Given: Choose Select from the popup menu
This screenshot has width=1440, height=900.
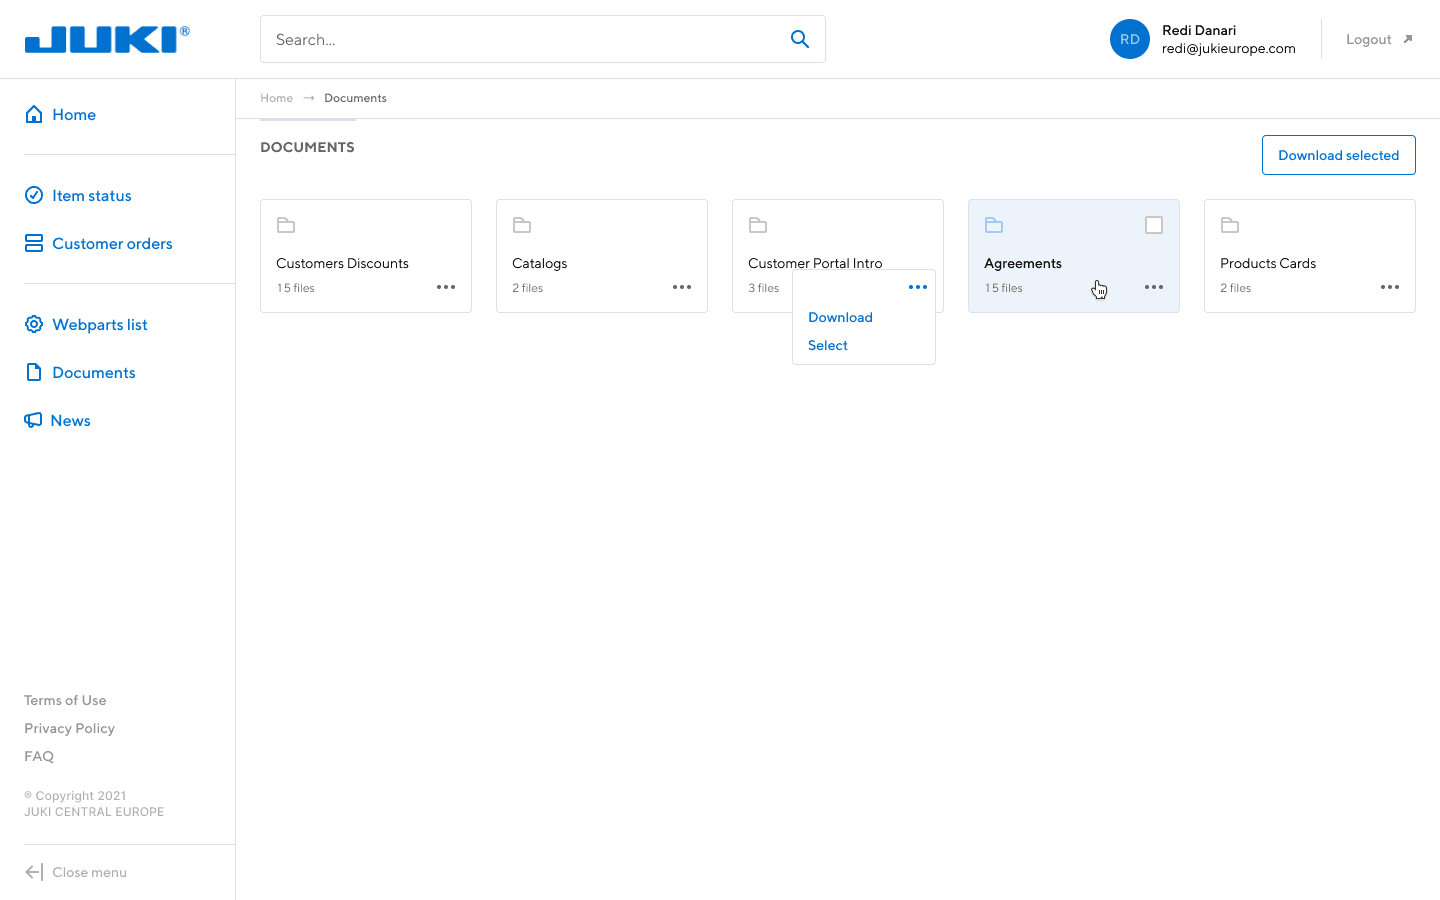Looking at the screenshot, I should tap(828, 345).
